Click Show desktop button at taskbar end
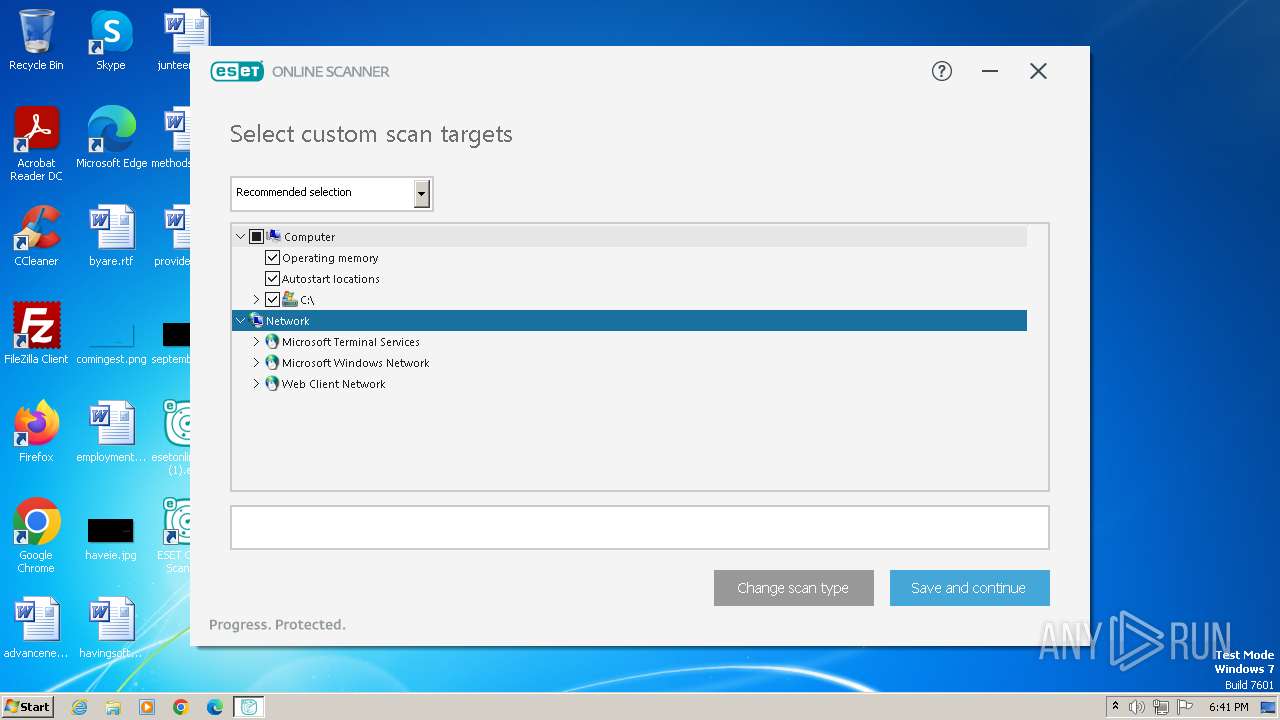The image size is (1280, 720). 1270,707
